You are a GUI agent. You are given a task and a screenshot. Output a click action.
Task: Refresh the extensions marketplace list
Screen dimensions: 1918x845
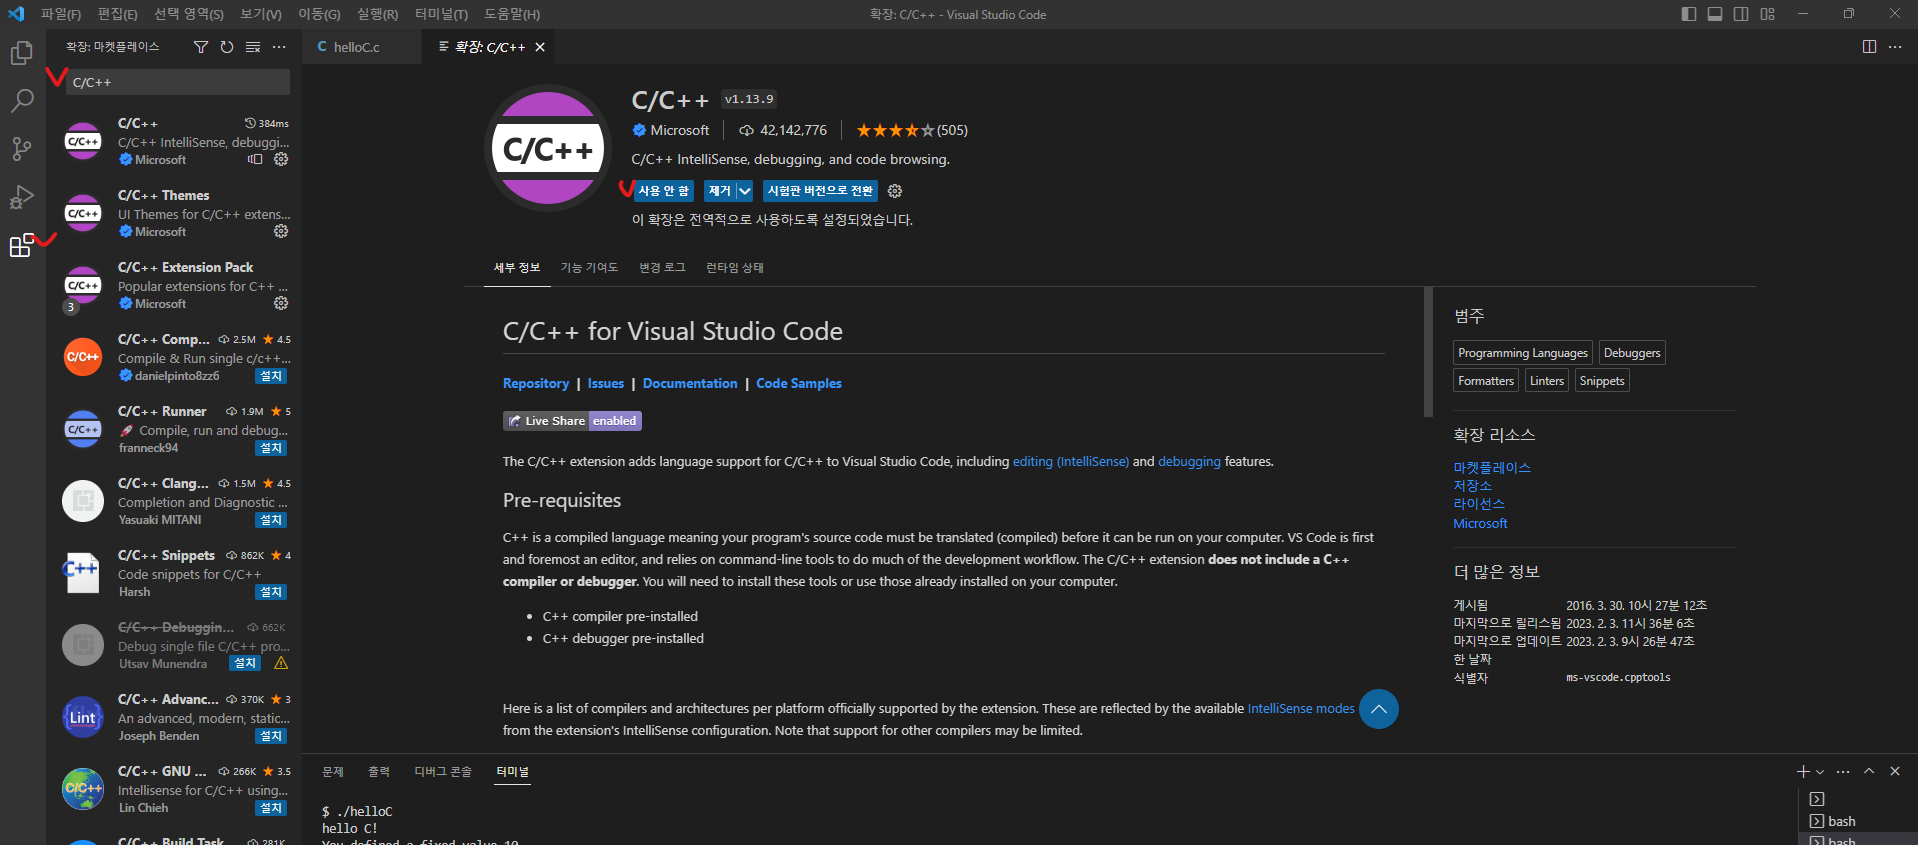coord(227,47)
